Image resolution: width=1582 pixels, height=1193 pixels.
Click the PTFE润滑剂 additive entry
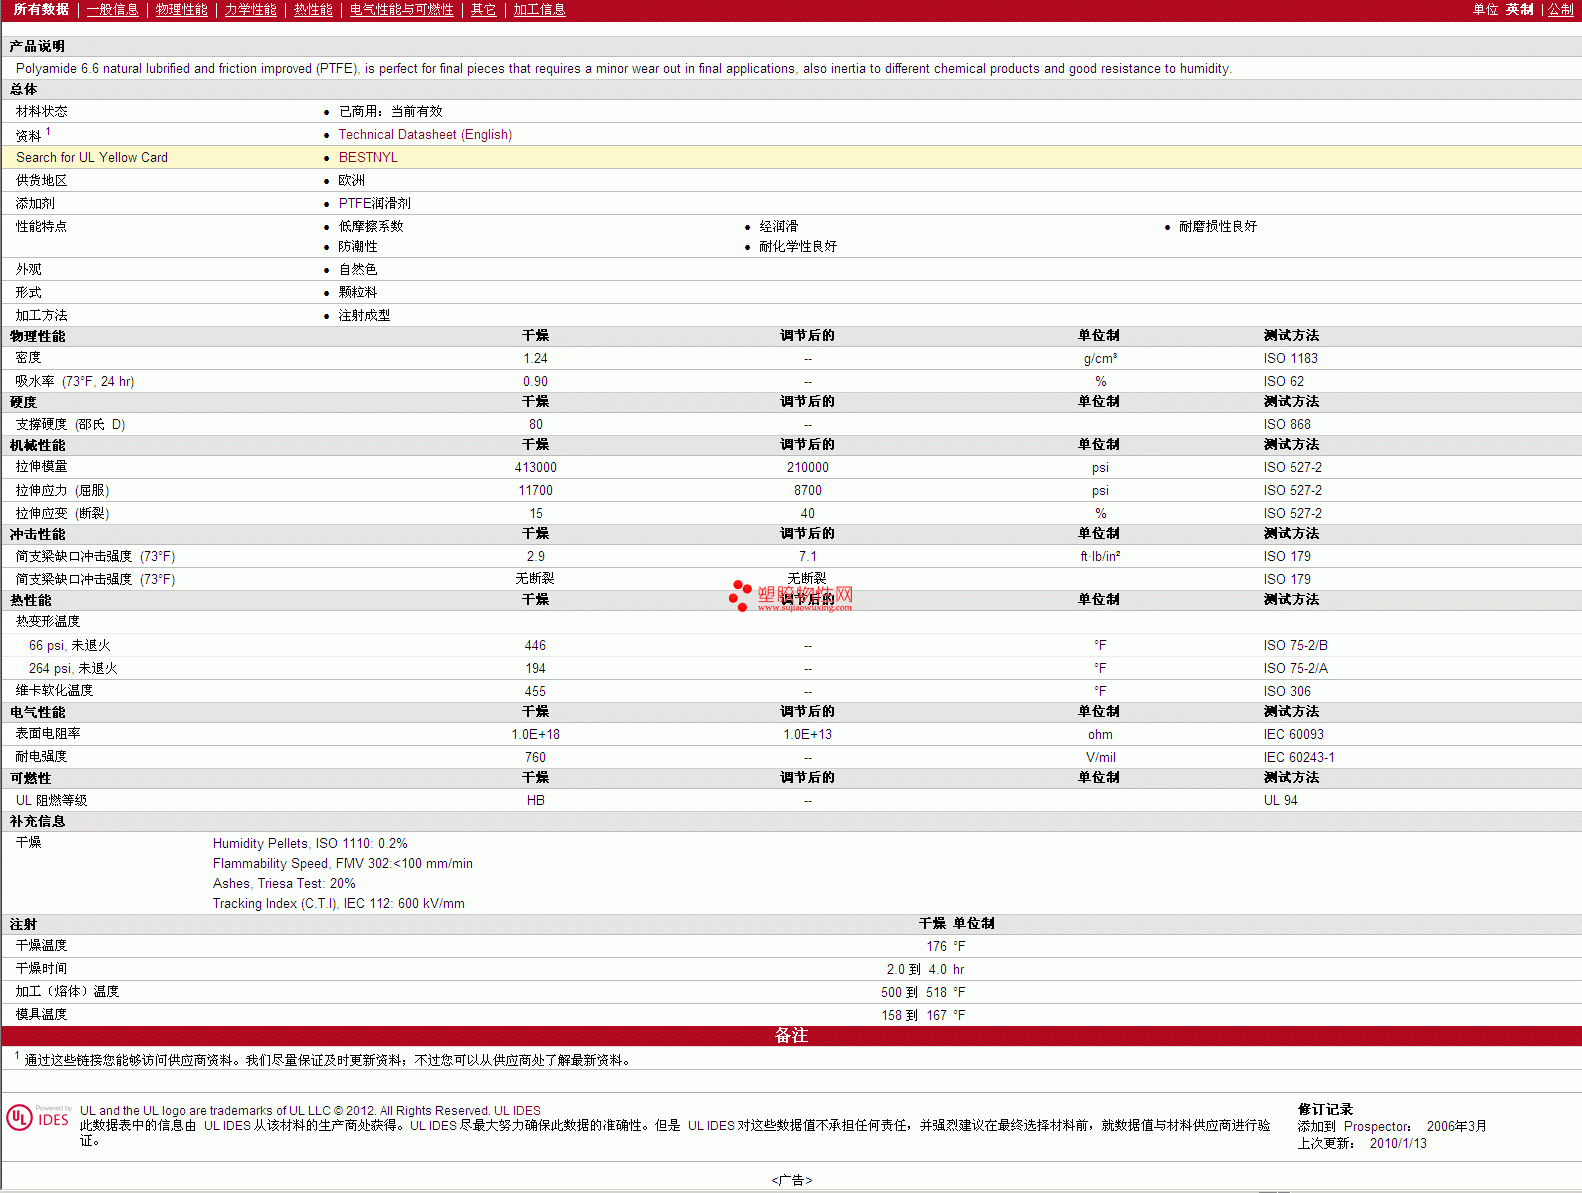(374, 203)
